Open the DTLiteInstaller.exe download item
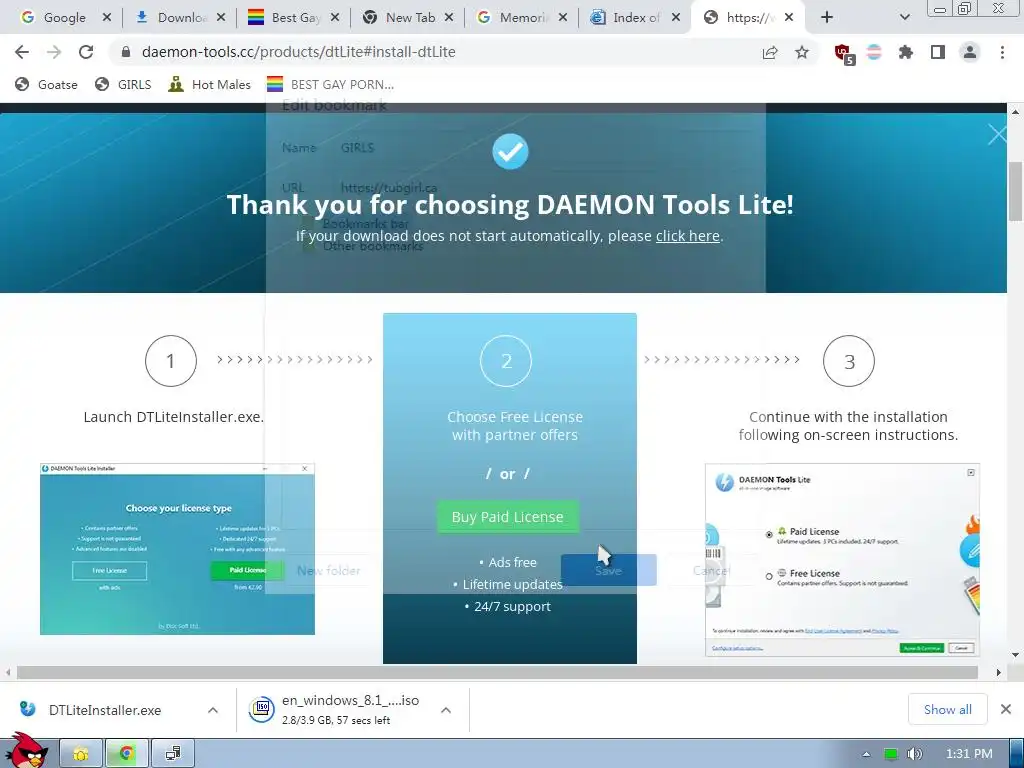Screen dimensions: 1024x768 click(104, 710)
